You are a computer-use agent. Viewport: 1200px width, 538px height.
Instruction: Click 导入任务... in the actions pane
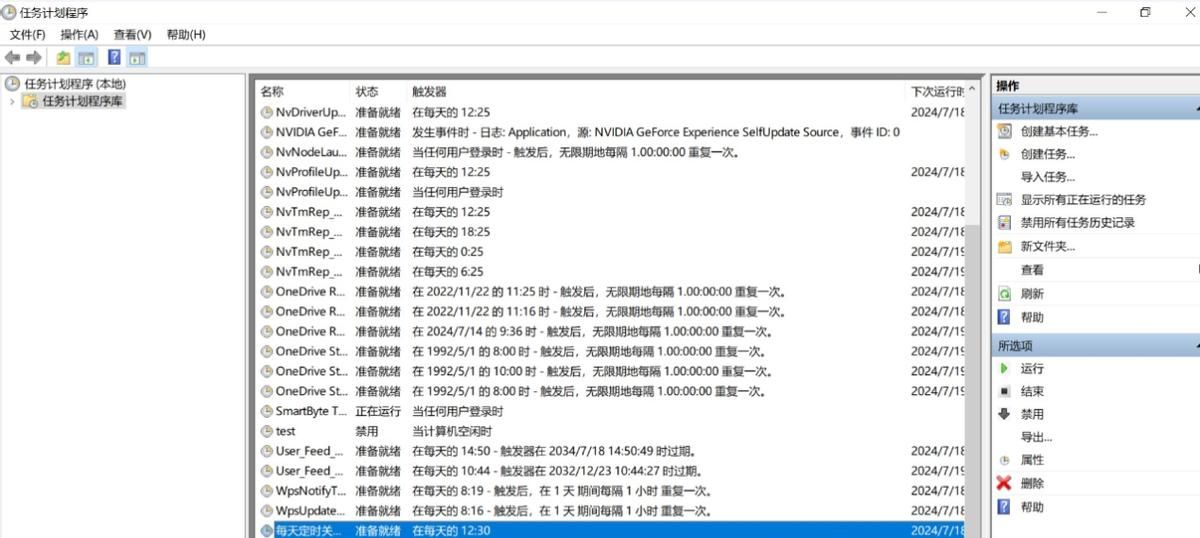[x=1047, y=177]
